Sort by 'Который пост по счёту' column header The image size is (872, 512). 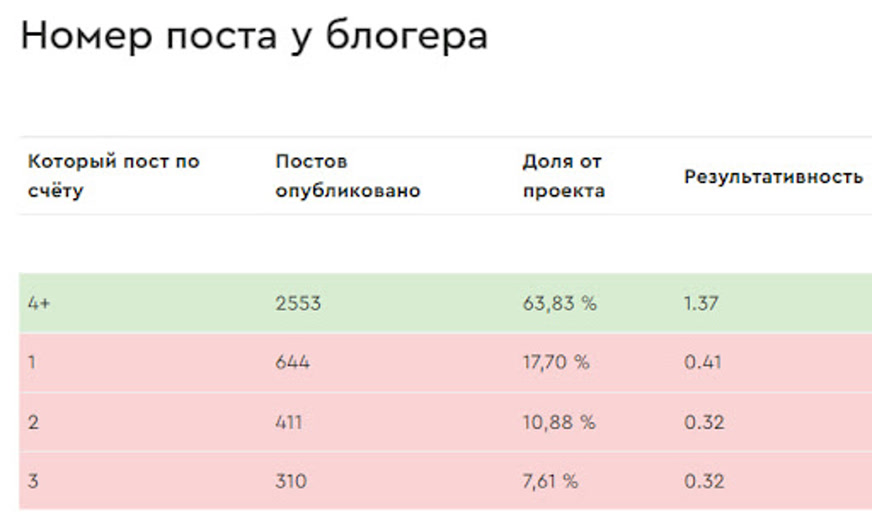(113, 176)
